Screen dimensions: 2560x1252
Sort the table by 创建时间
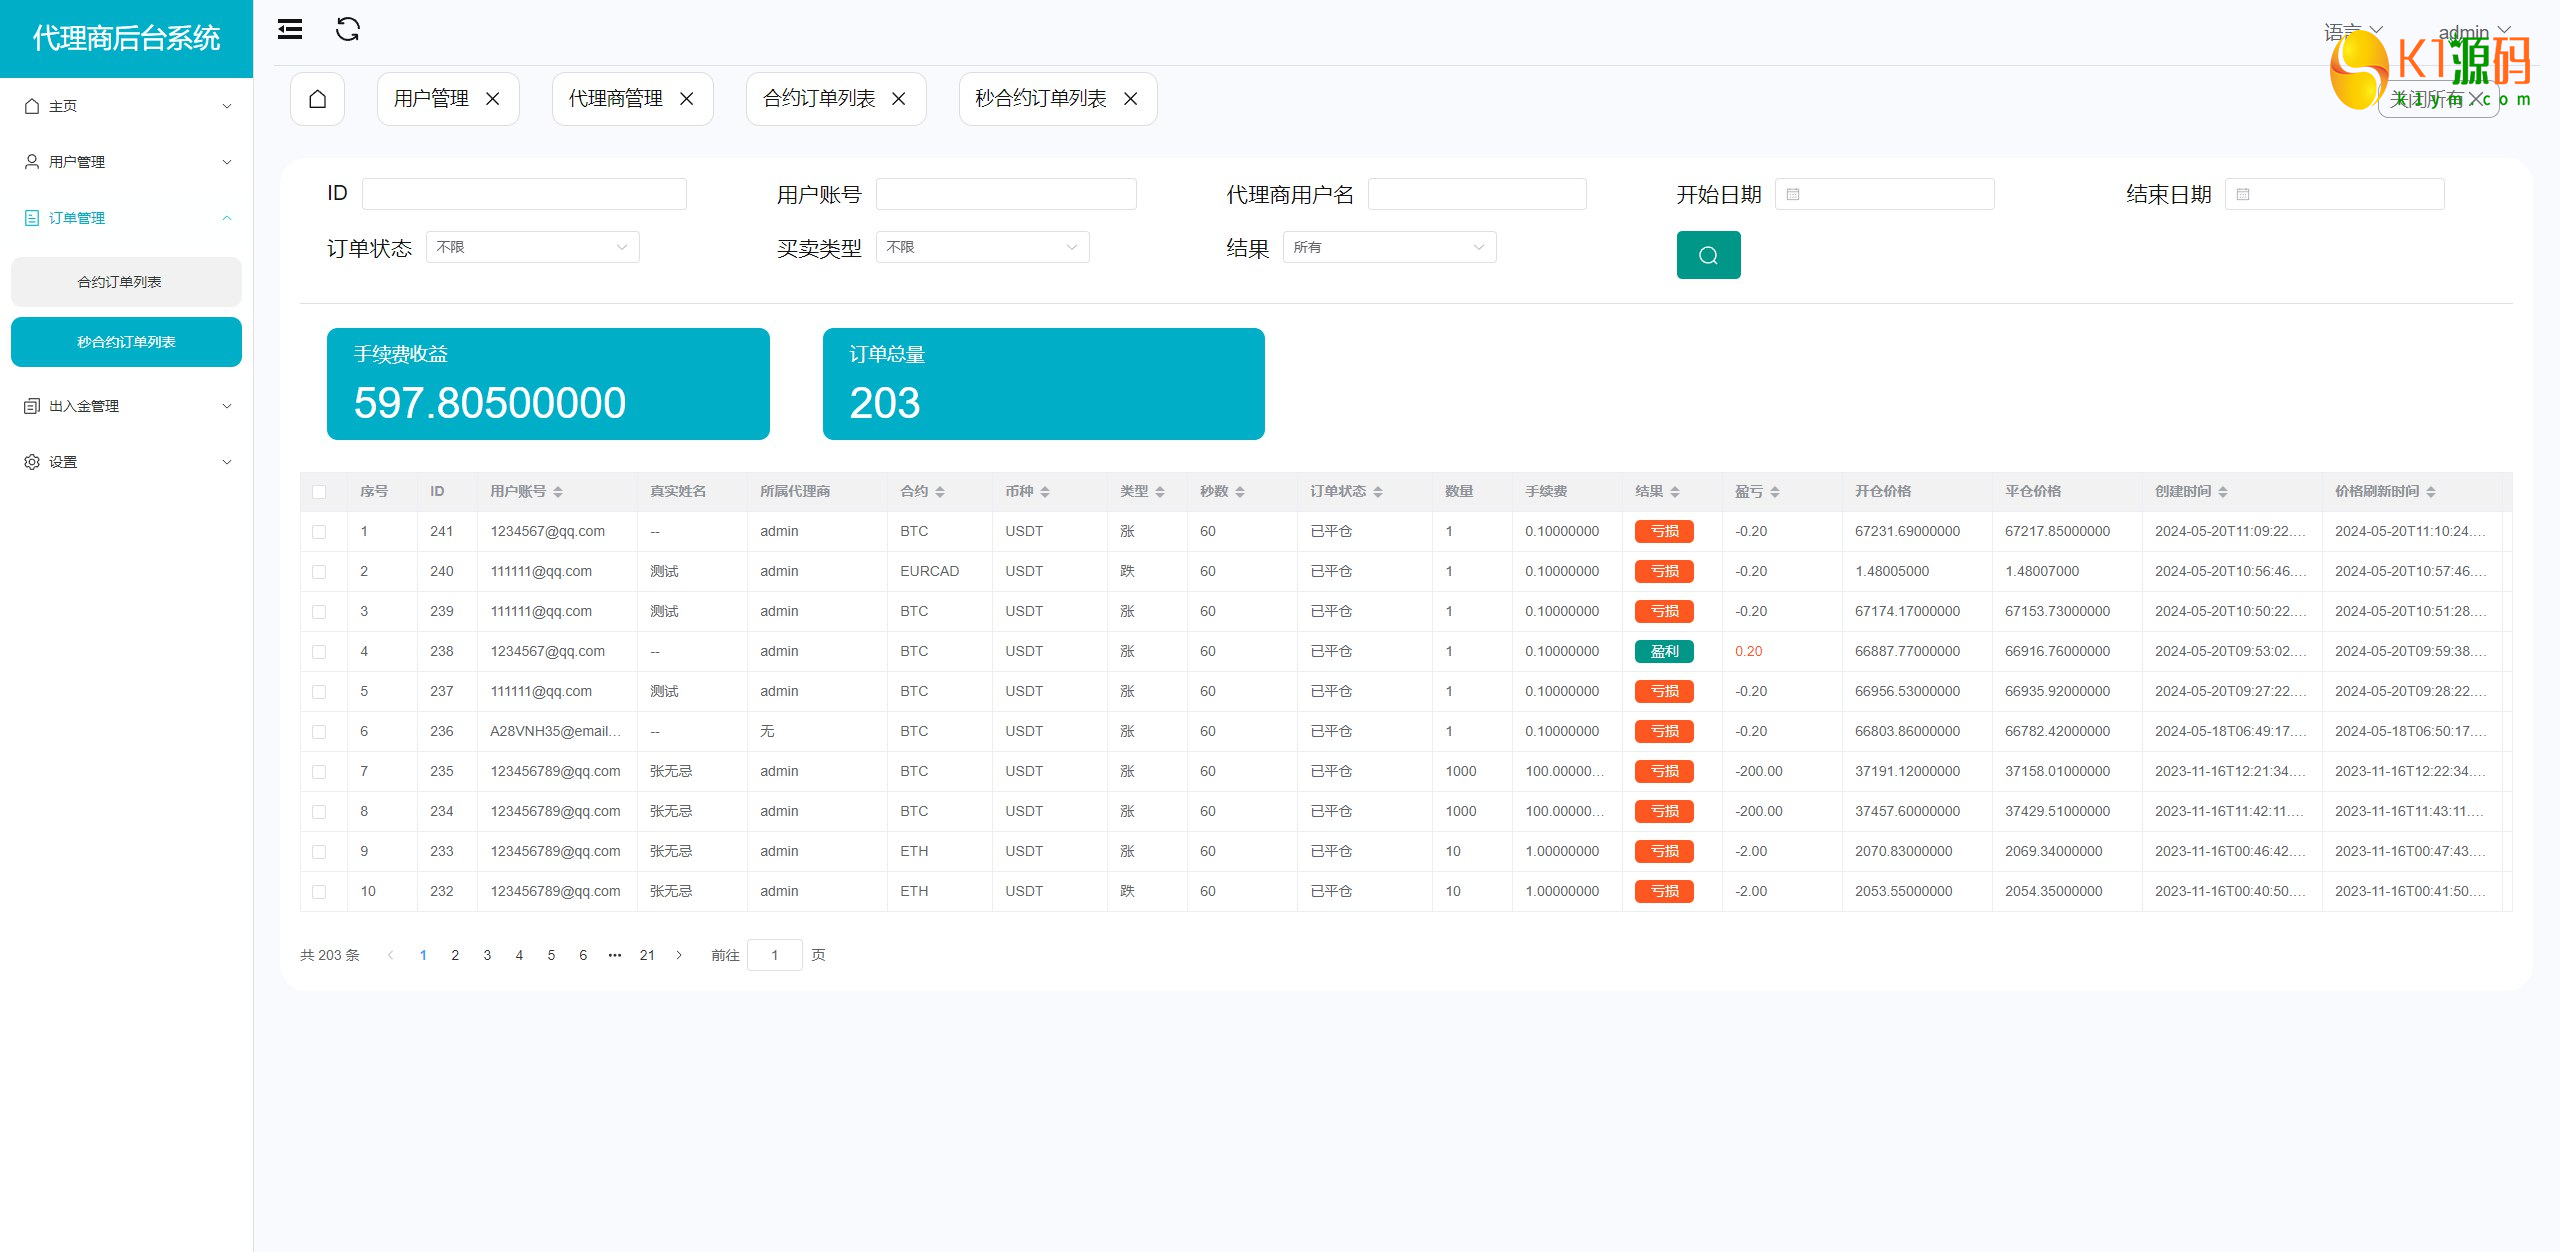point(2223,492)
